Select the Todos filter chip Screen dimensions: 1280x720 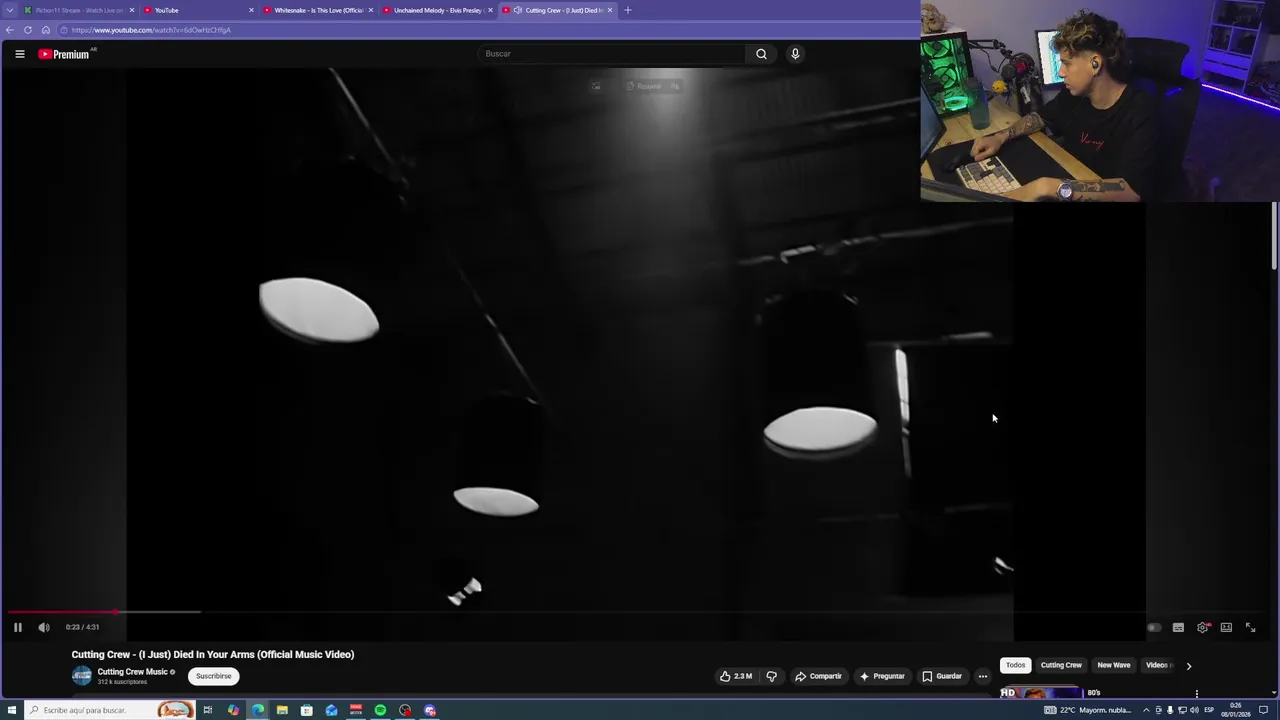[1015, 665]
